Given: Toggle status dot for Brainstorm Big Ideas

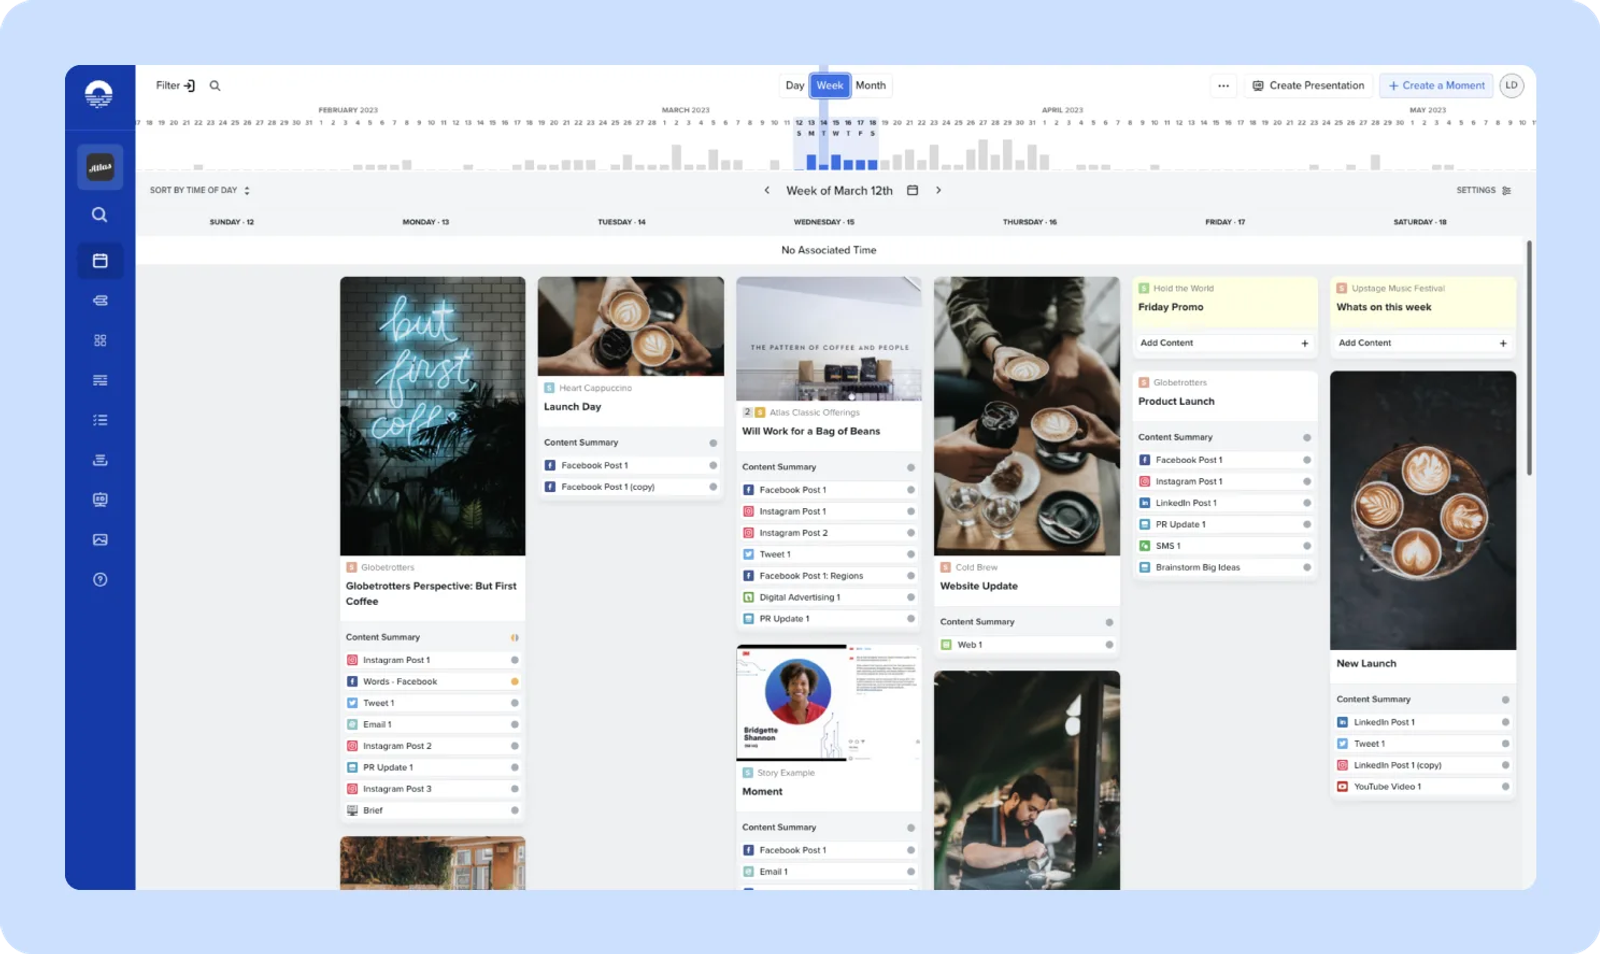Looking at the screenshot, I should tap(1306, 567).
